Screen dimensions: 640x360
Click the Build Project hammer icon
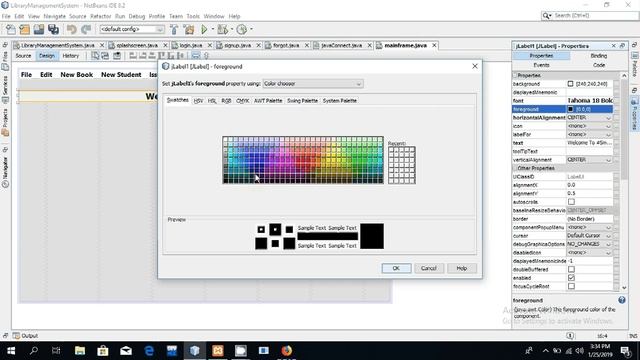click(174, 29)
